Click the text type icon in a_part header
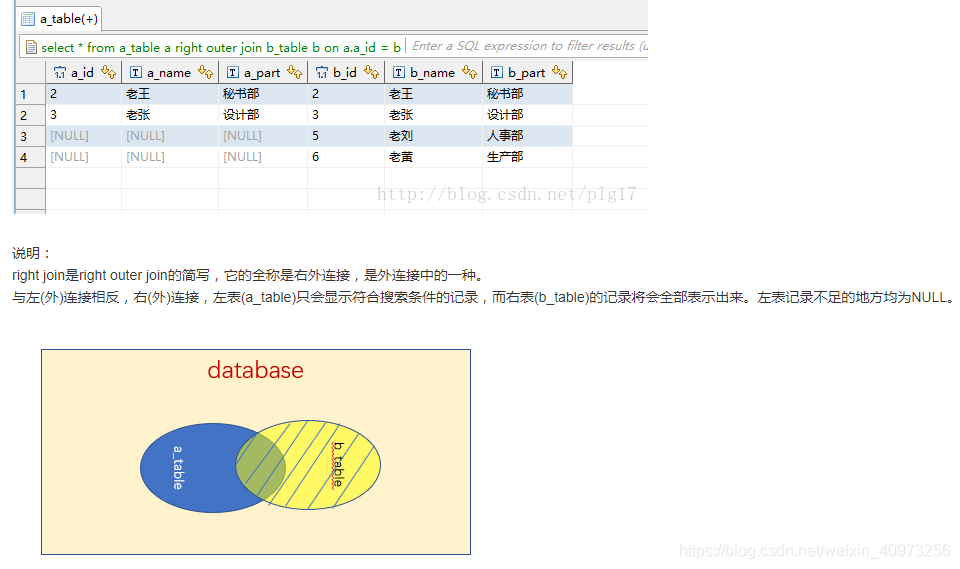Viewport: 960px width, 569px height. click(x=233, y=72)
